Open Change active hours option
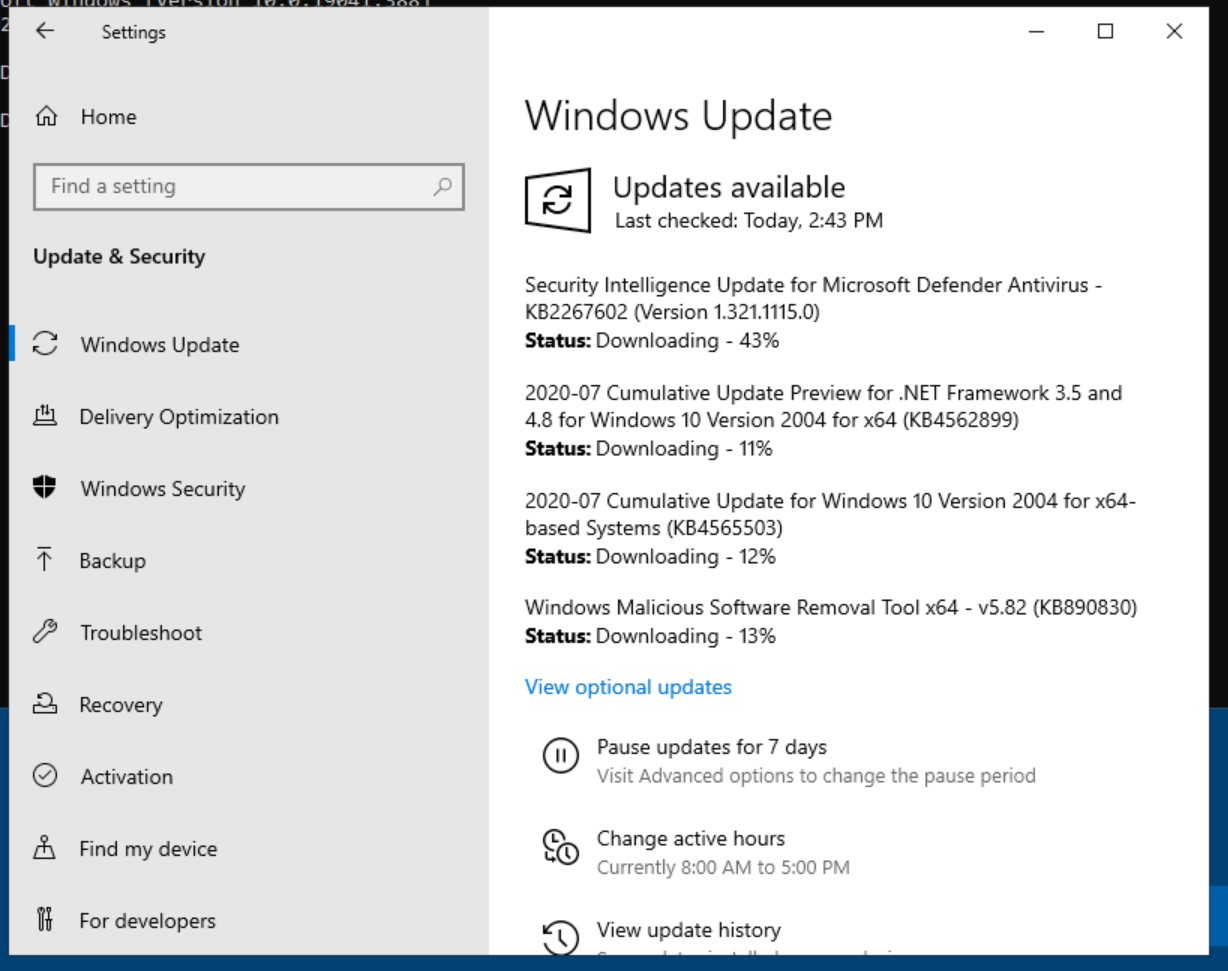Image resolution: width=1228 pixels, height=971 pixels. (691, 838)
